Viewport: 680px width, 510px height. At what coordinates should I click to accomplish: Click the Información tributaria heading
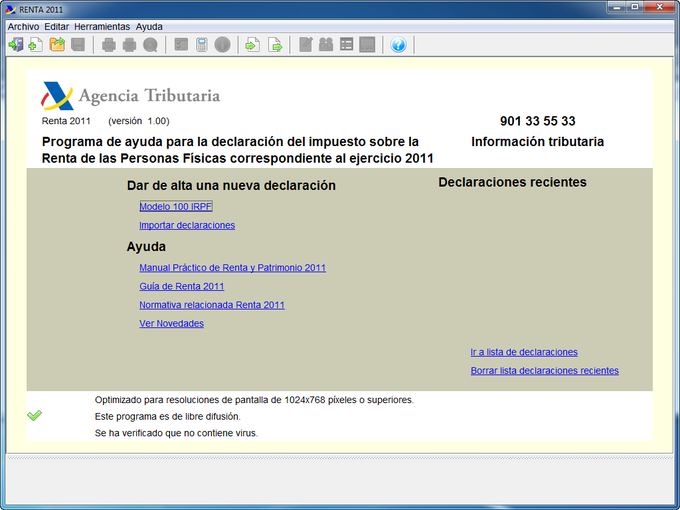coord(538,142)
